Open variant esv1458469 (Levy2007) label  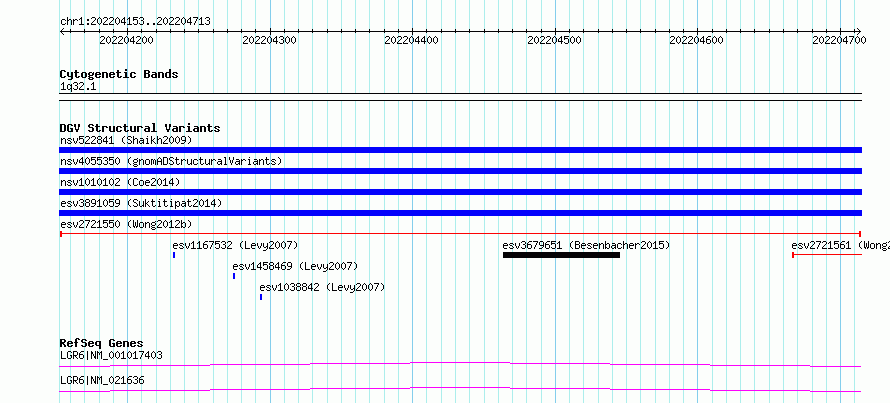[295, 266]
